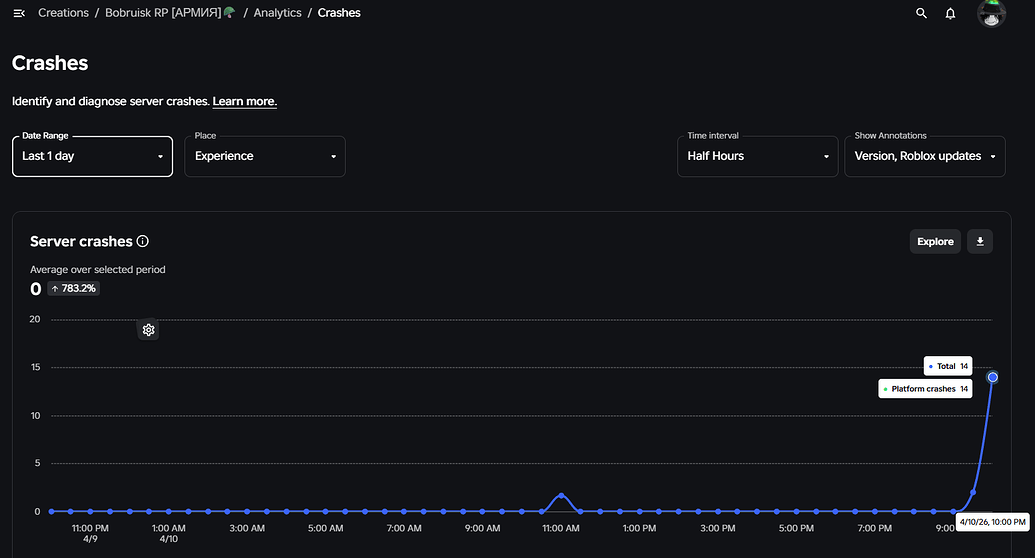The image size is (1035, 558).
Task: Open Bobruisk RP [АРМИЯ] breadcrumb
Action: [170, 13]
